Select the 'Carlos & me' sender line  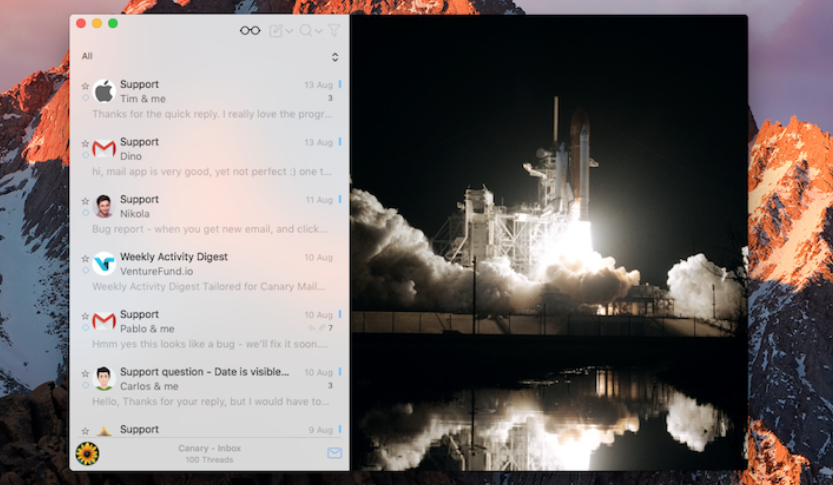(x=149, y=386)
